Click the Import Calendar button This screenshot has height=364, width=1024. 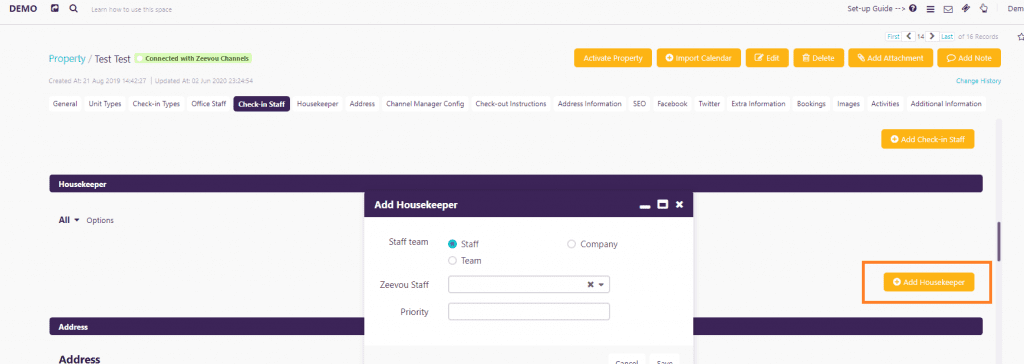point(698,58)
